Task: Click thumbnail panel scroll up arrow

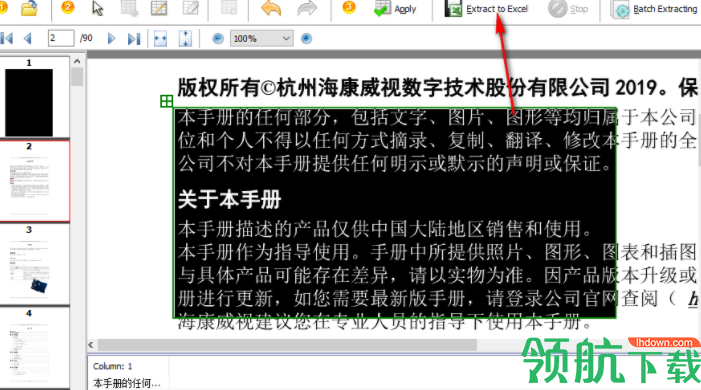Action: click(x=77, y=61)
